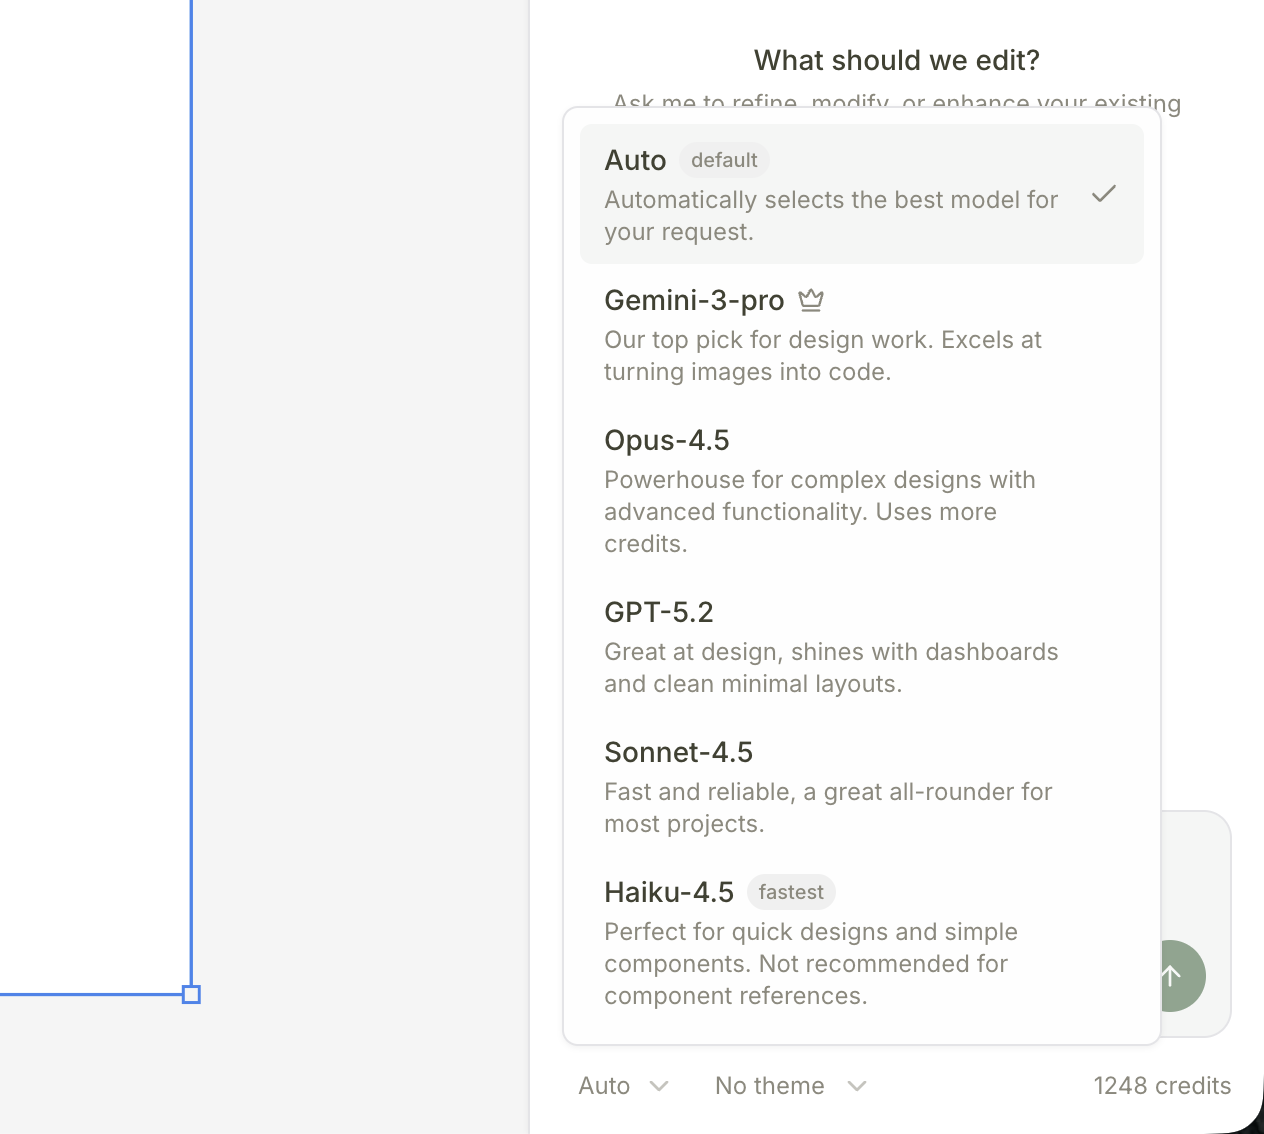Select the Opus-4.5 model
Viewport: 1264px width, 1134px height.
(666, 440)
